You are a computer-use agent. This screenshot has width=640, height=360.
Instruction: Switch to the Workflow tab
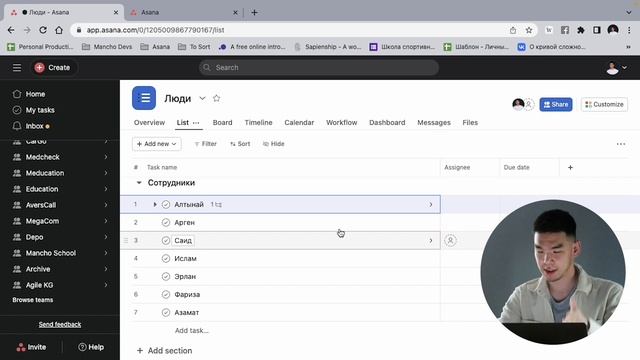coord(342,122)
